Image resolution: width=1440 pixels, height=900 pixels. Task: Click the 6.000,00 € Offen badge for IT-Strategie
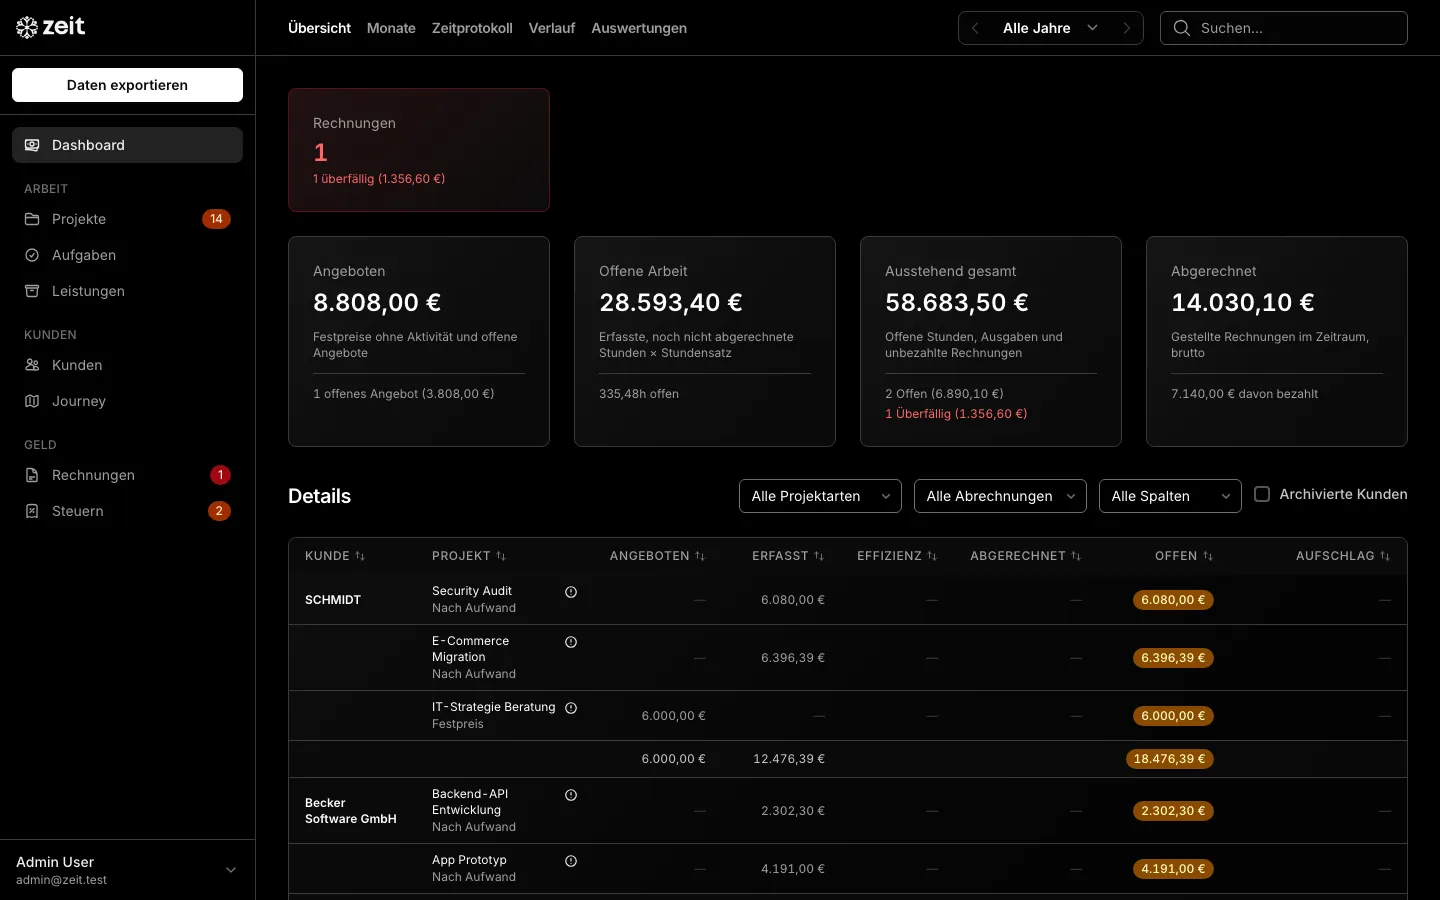1173,716
